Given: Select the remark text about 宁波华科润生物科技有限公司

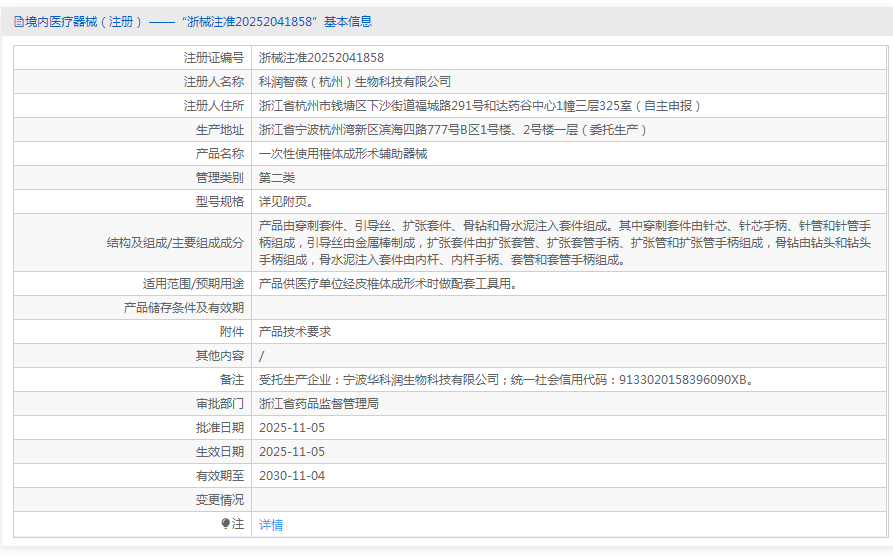Looking at the screenshot, I should coord(508,379).
